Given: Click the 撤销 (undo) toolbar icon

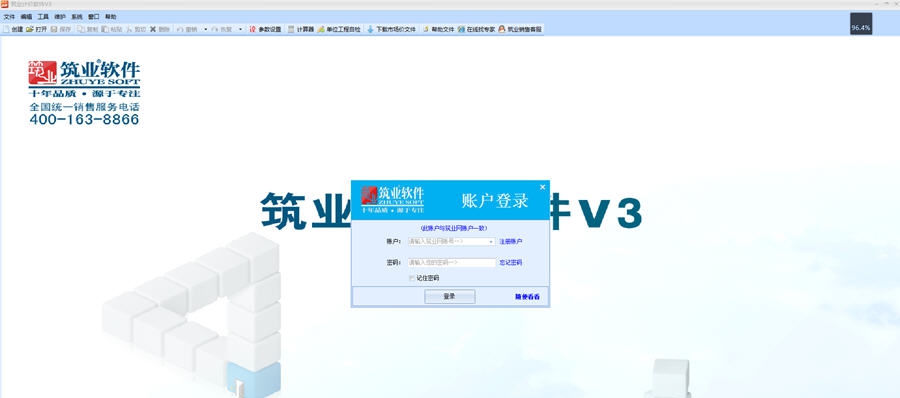Looking at the screenshot, I should pos(180,29).
